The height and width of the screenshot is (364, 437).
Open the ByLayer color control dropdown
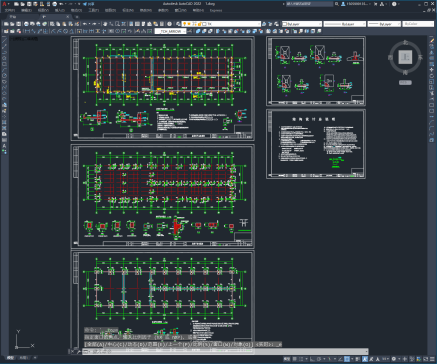(302, 24)
